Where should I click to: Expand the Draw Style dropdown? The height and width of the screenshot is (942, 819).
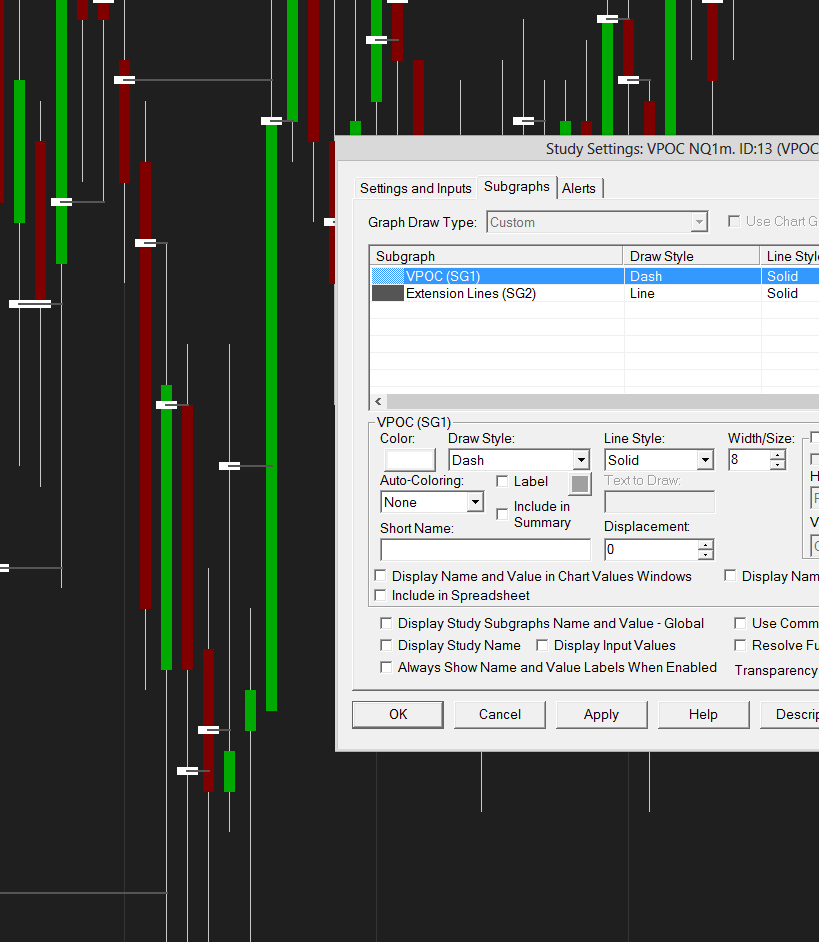point(581,460)
